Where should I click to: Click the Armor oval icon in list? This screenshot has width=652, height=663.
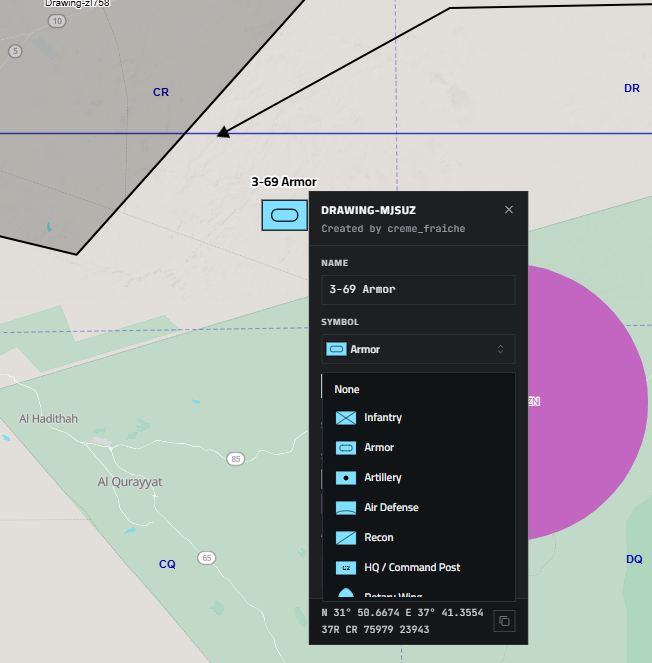[x=346, y=448]
